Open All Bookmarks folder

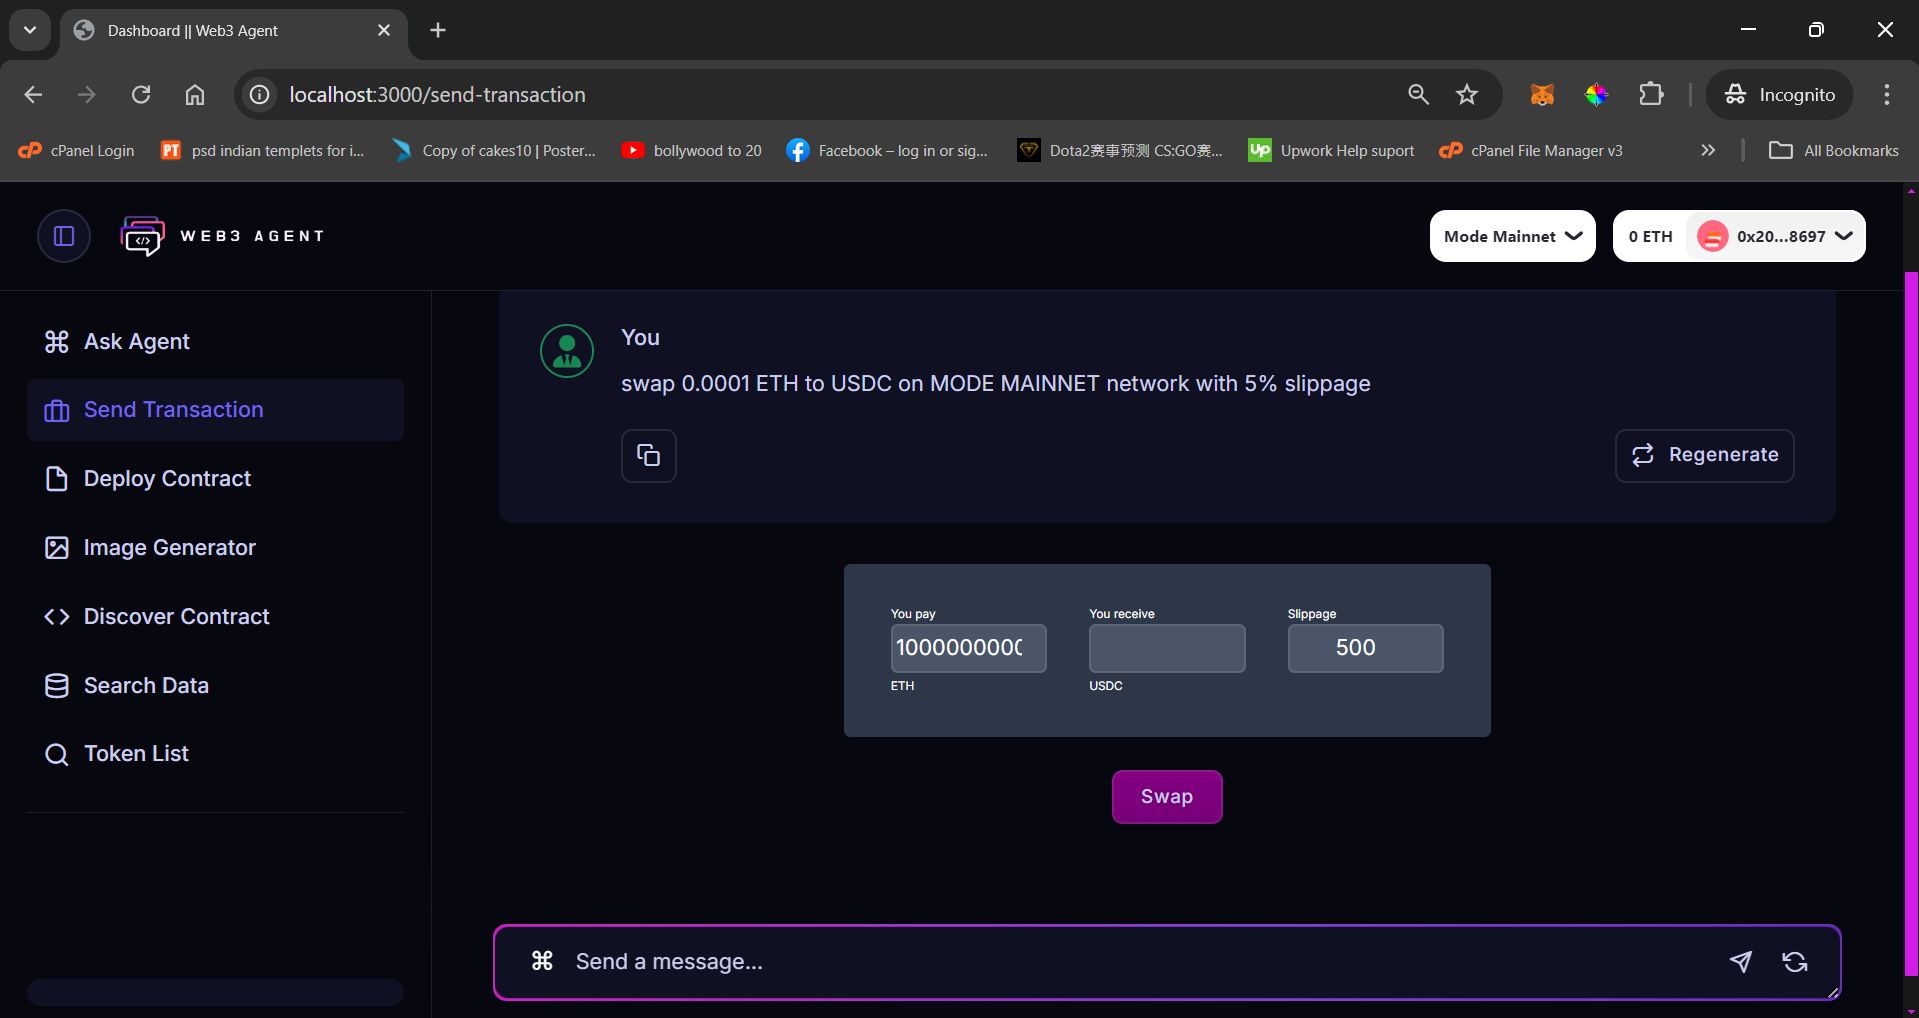click(x=1833, y=151)
